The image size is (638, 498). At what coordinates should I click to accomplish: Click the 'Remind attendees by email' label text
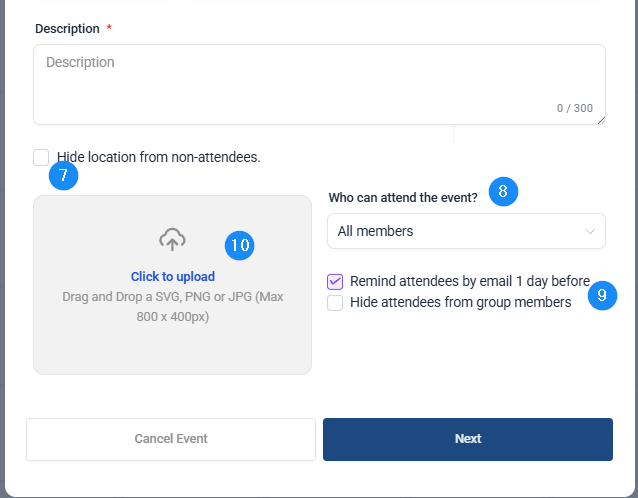pyautogui.click(x=469, y=282)
